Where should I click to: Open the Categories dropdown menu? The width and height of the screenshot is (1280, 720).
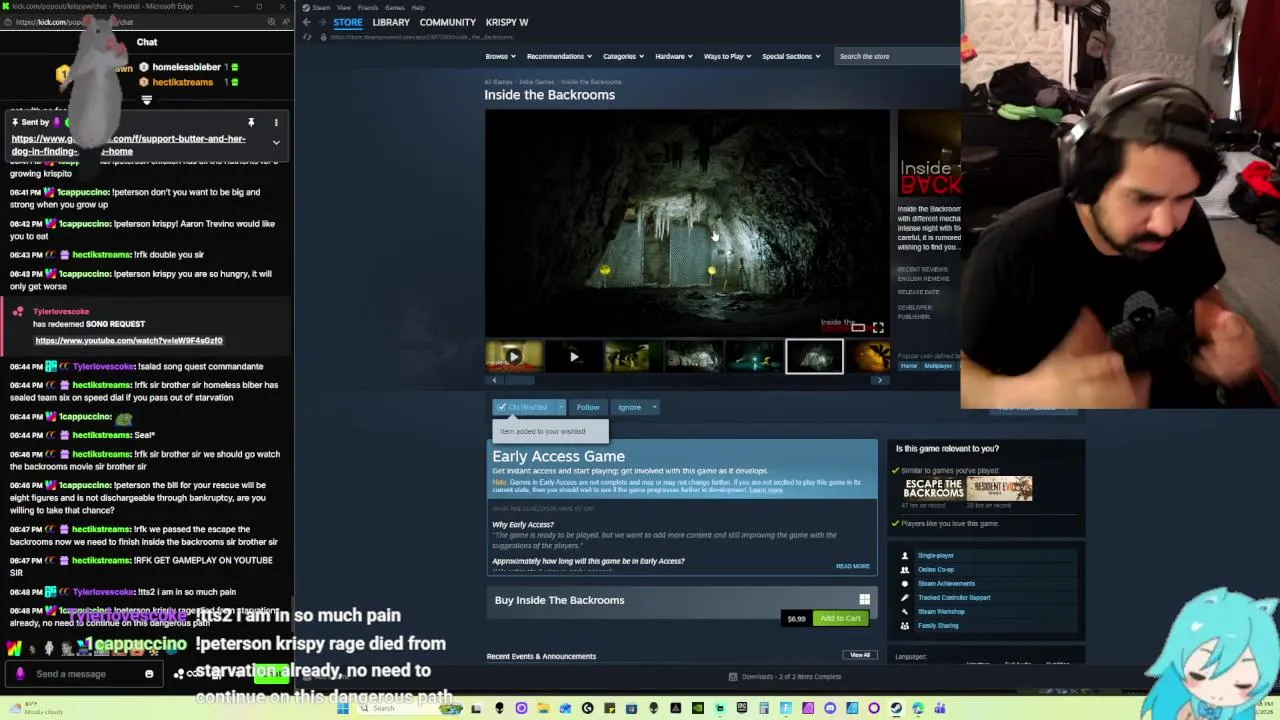tap(625, 56)
